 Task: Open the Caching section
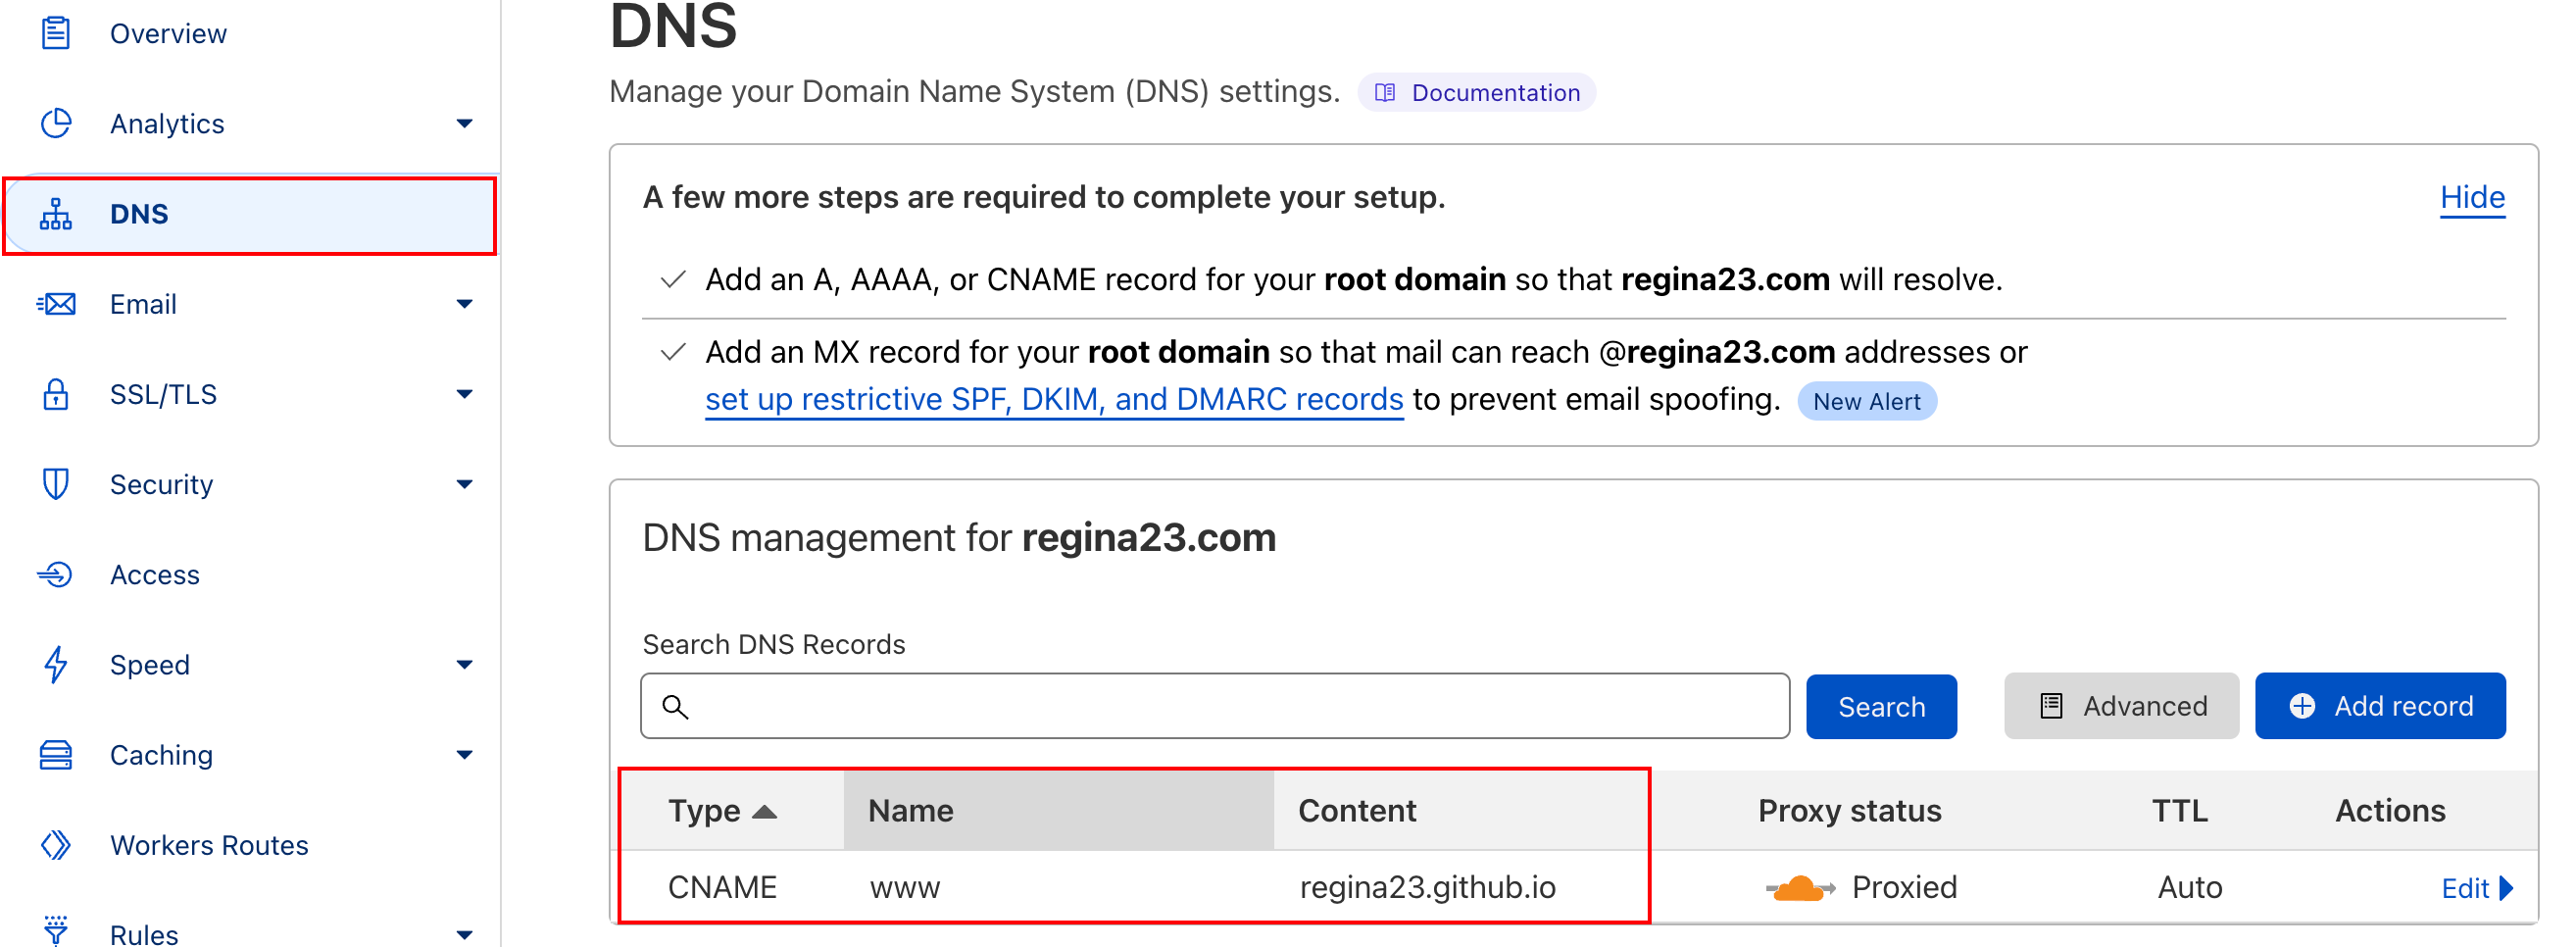pos(161,755)
